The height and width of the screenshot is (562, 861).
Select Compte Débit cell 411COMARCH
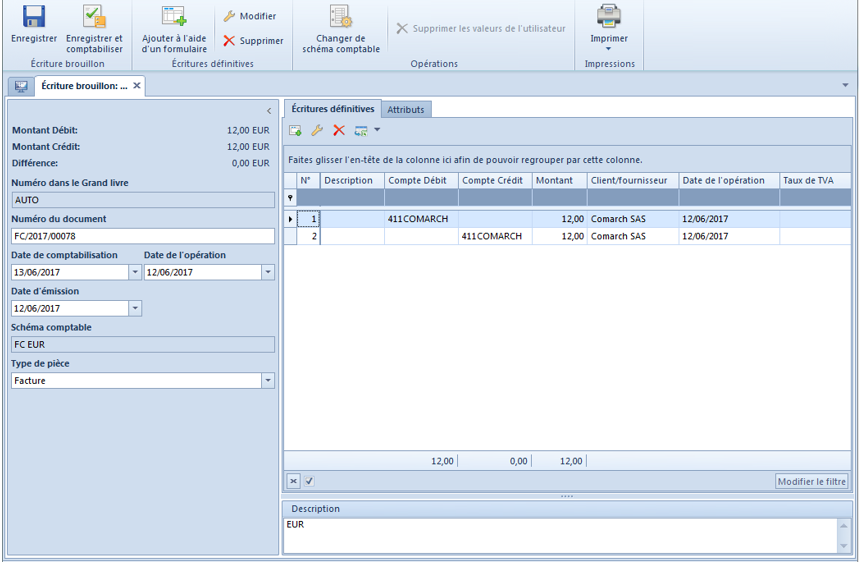[x=421, y=219]
